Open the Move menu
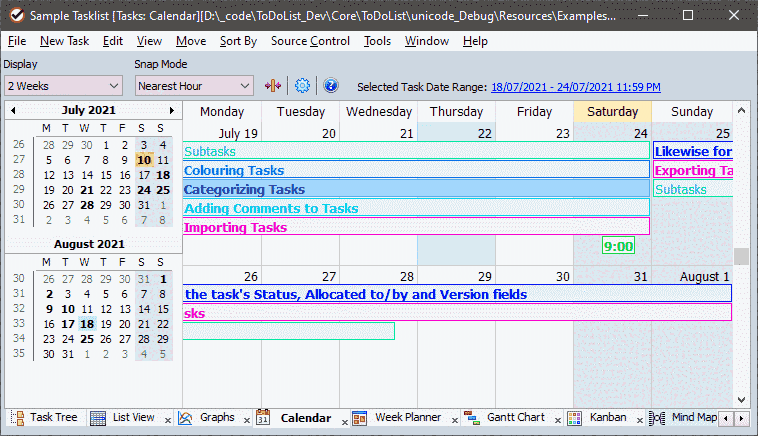The height and width of the screenshot is (436, 758). point(191,41)
